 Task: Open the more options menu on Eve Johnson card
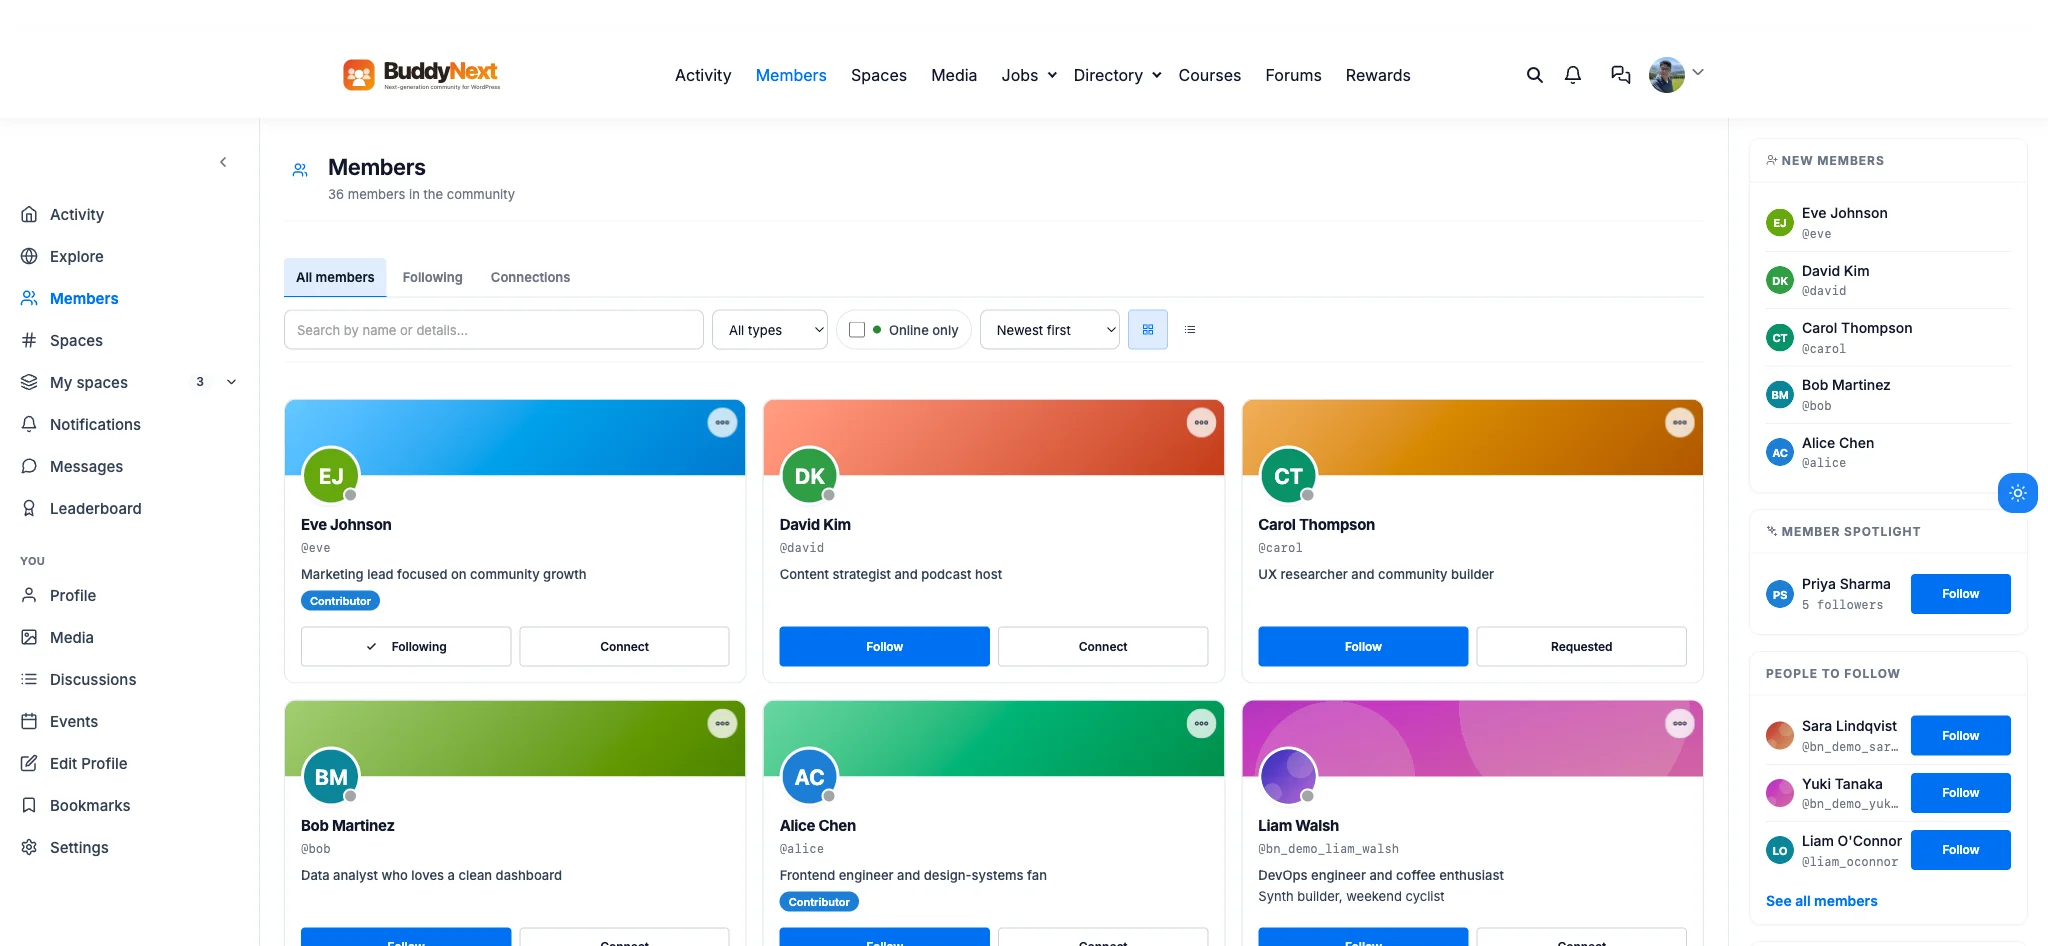click(722, 423)
